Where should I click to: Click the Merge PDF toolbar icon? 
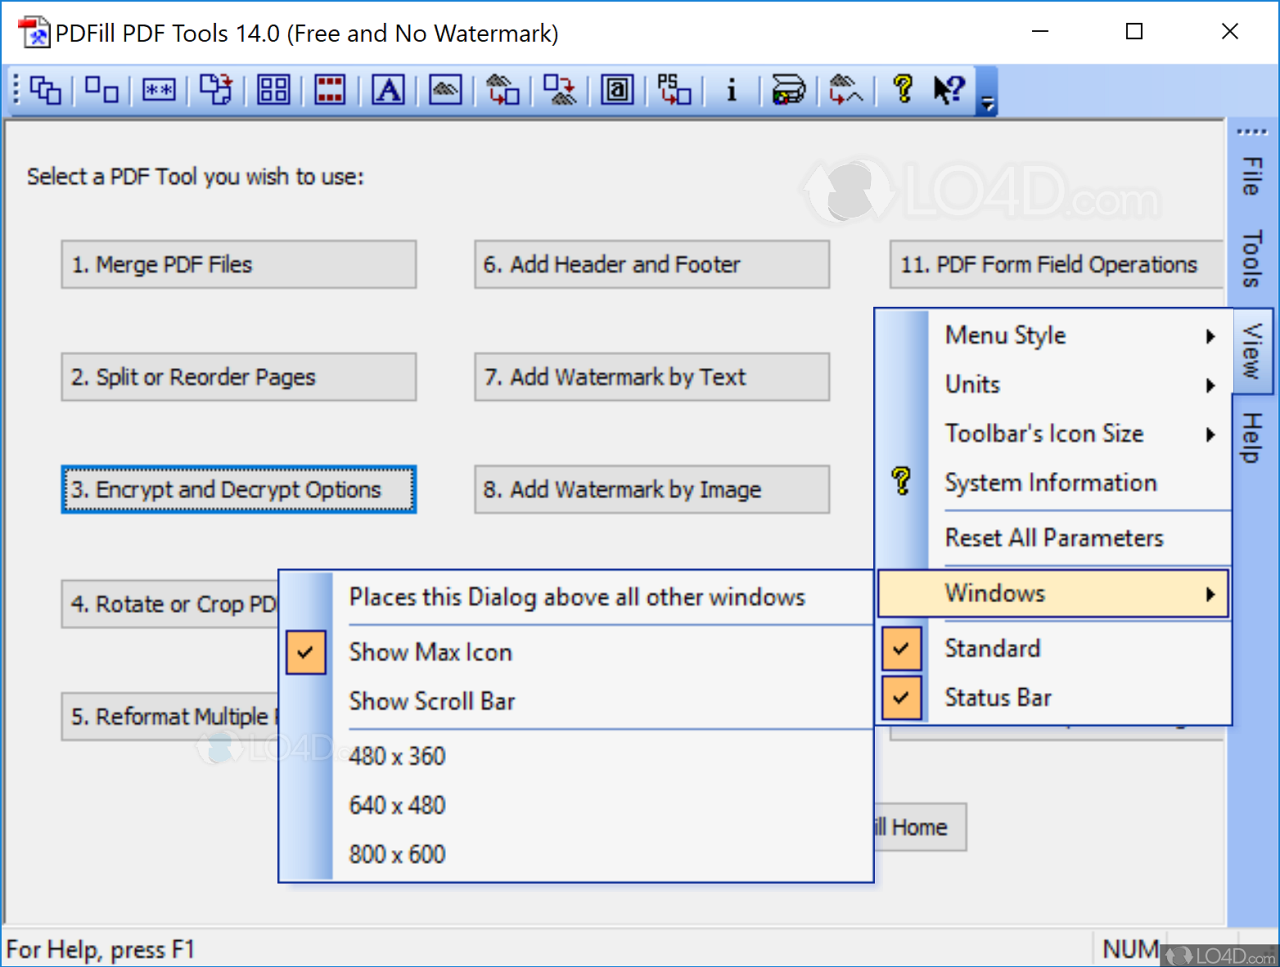(x=45, y=90)
